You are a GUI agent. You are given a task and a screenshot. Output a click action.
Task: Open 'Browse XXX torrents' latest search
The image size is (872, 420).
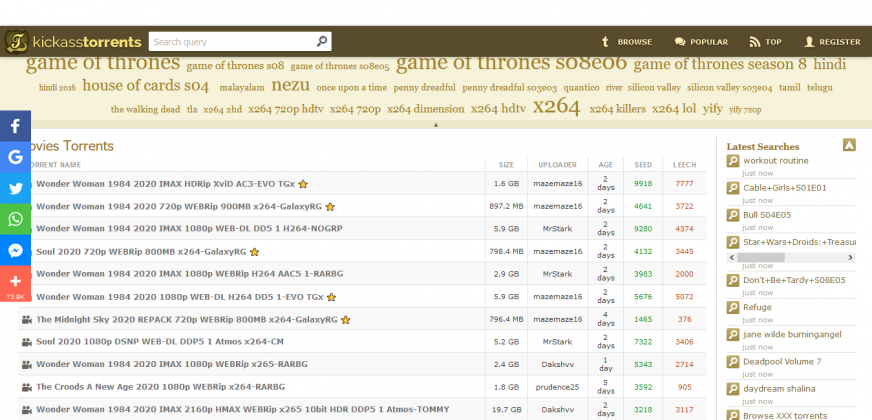pos(785,416)
